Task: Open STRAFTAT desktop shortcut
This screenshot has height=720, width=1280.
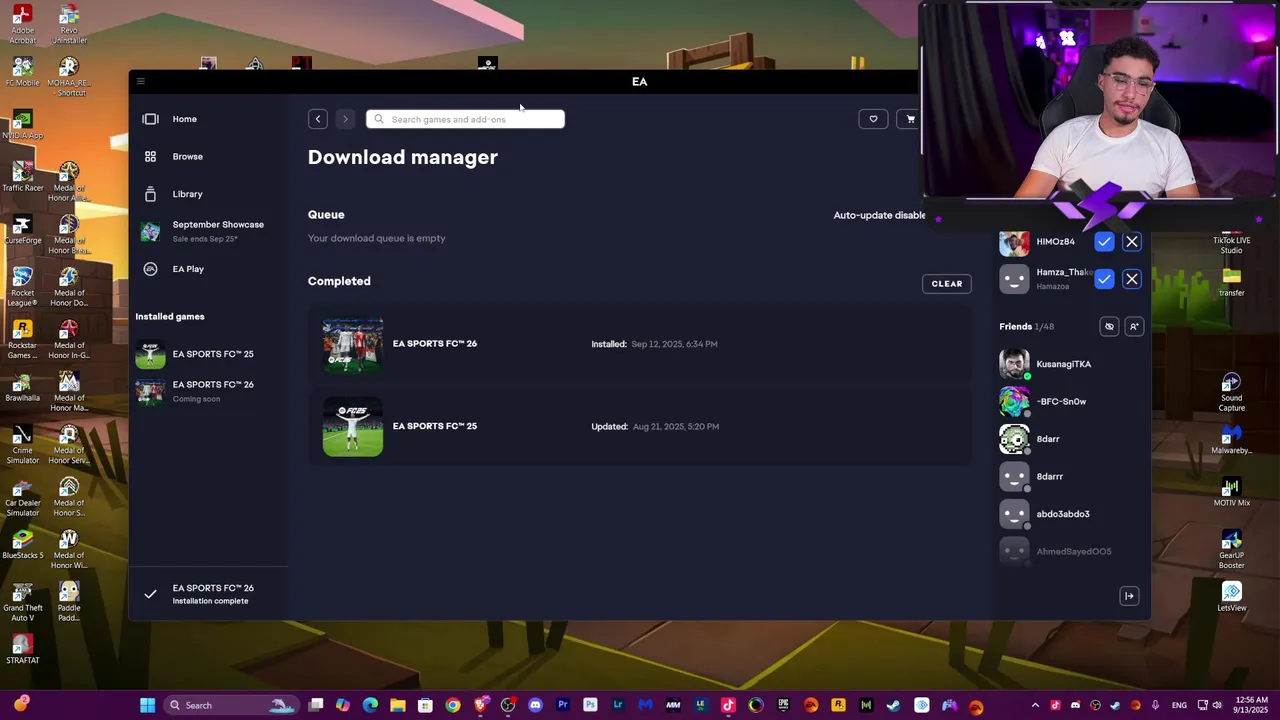Action: coord(22,650)
